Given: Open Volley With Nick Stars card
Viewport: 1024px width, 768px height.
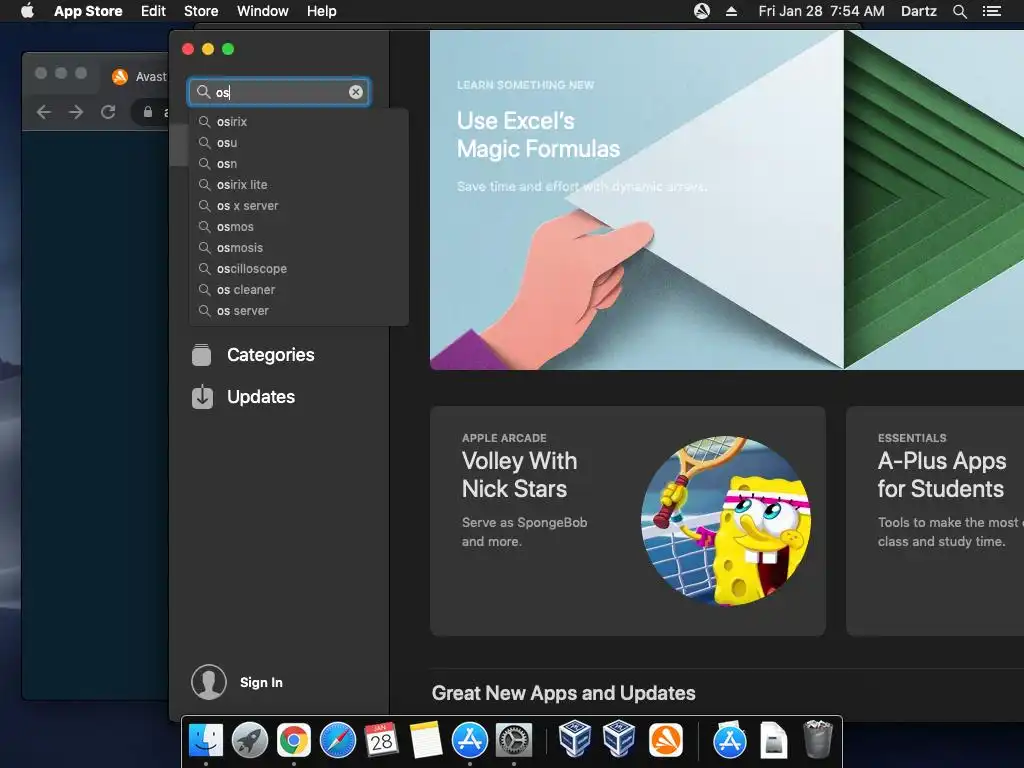Looking at the screenshot, I should 628,521.
